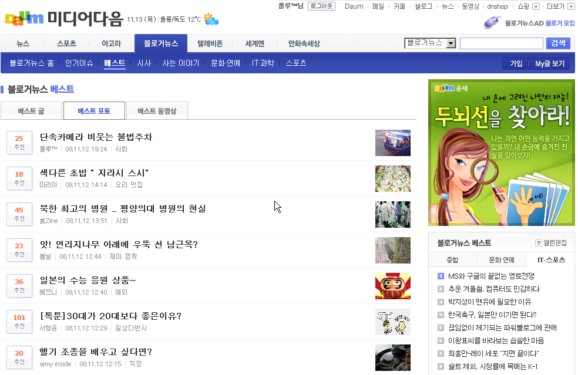Click the 45 추천 recommendation box
This screenshot has width=578, height=375.
click(x=19, y=214)
